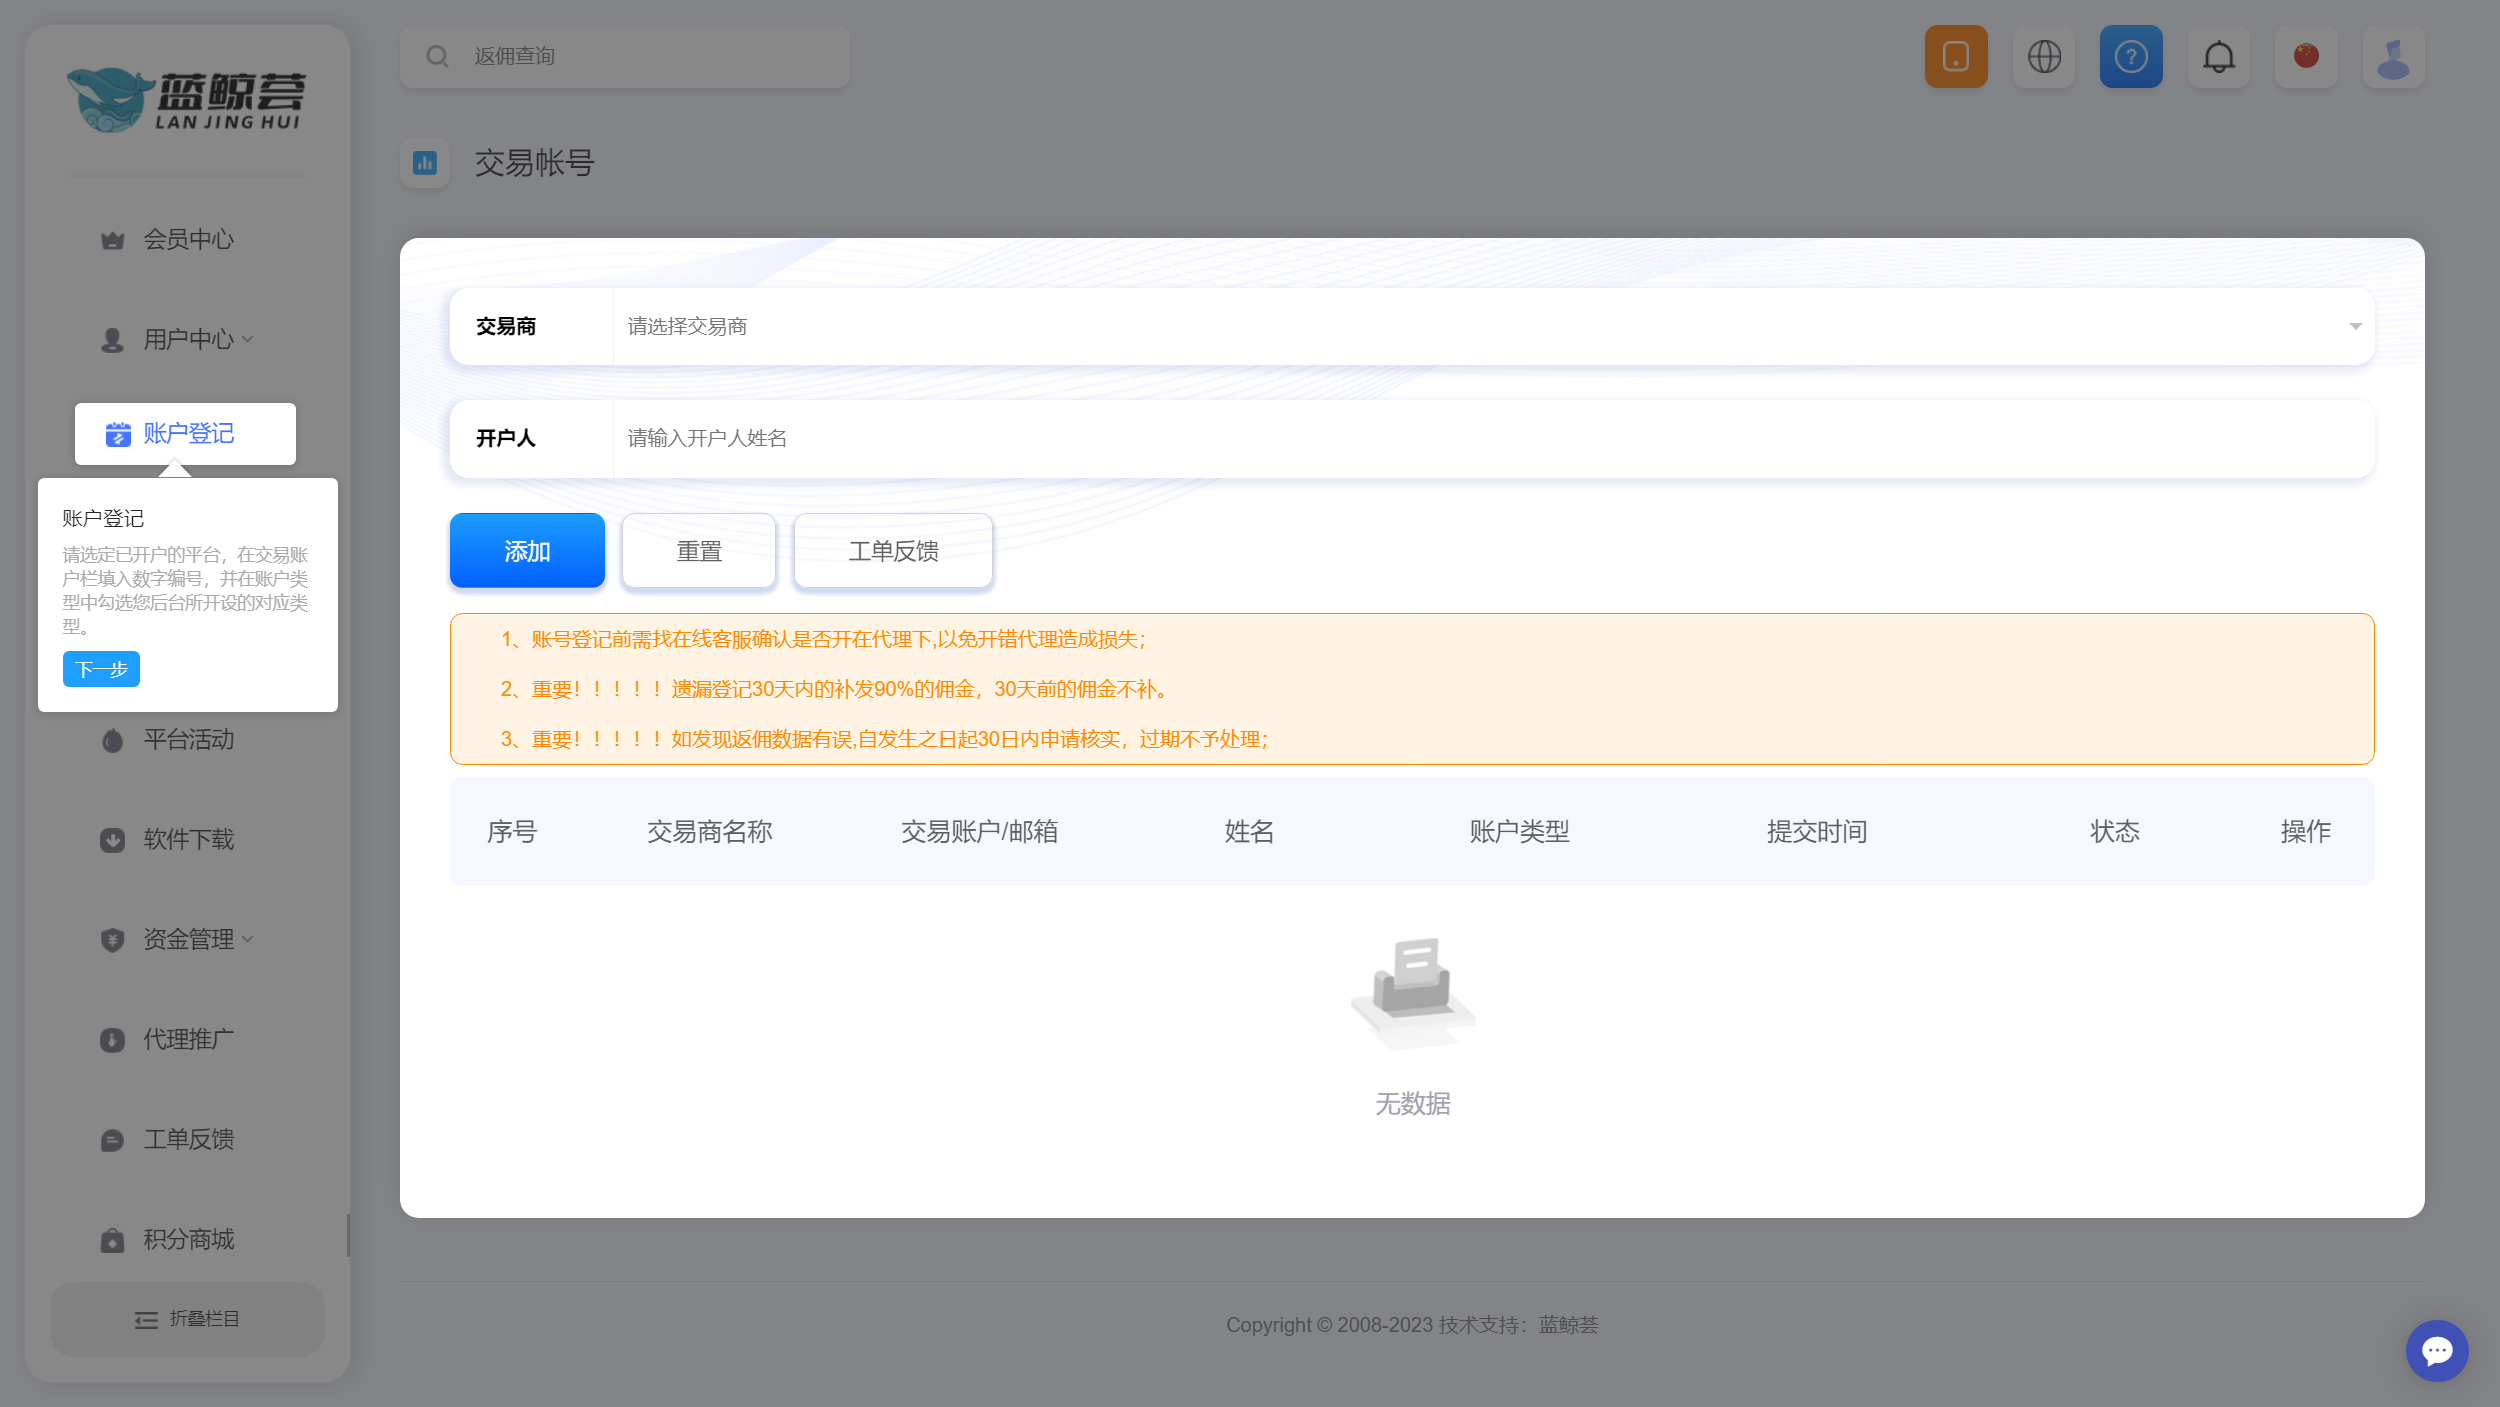
Task: Click the China flag icon
Action: [x=2306, y=56]
